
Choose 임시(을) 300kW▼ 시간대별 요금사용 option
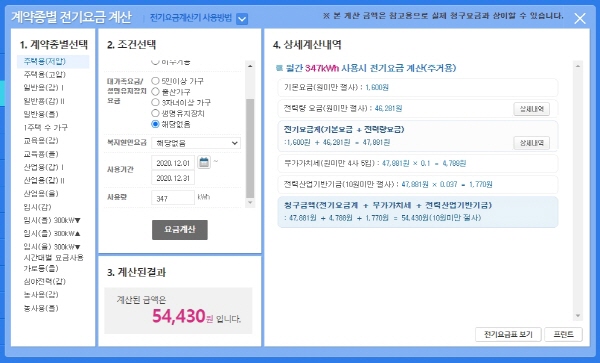pyautogui.click(x=54, y=252)
